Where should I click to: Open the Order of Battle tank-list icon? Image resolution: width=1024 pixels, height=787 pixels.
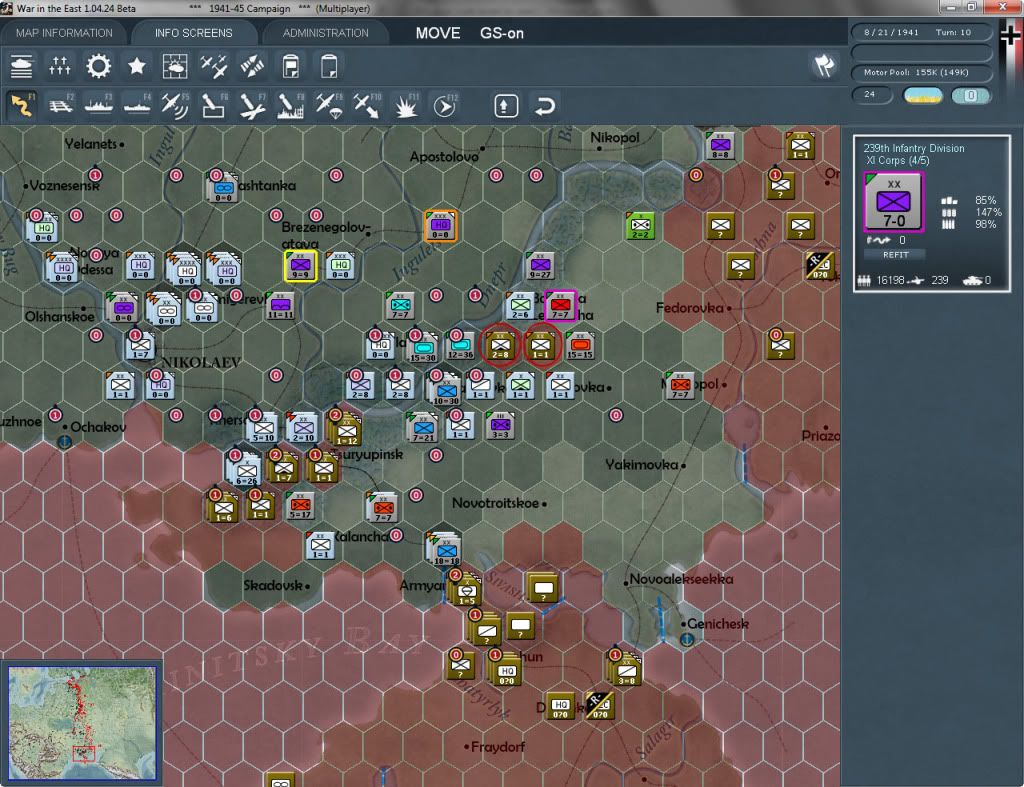point(22,66)
